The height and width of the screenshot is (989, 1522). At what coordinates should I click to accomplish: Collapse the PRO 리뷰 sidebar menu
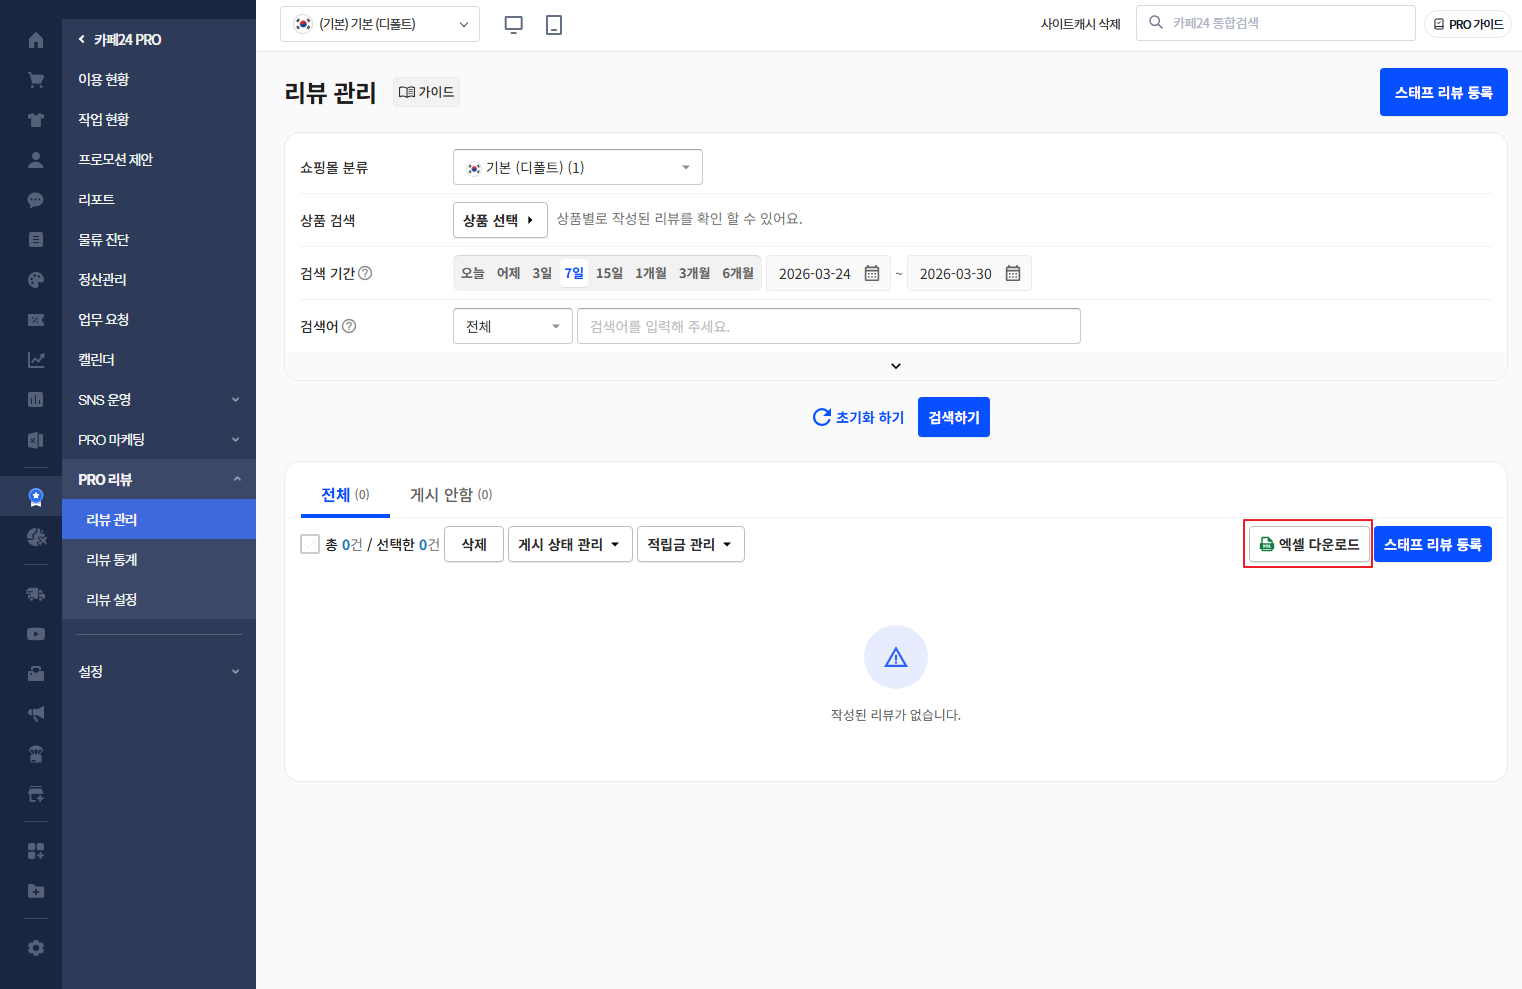(x=159, y=479)
